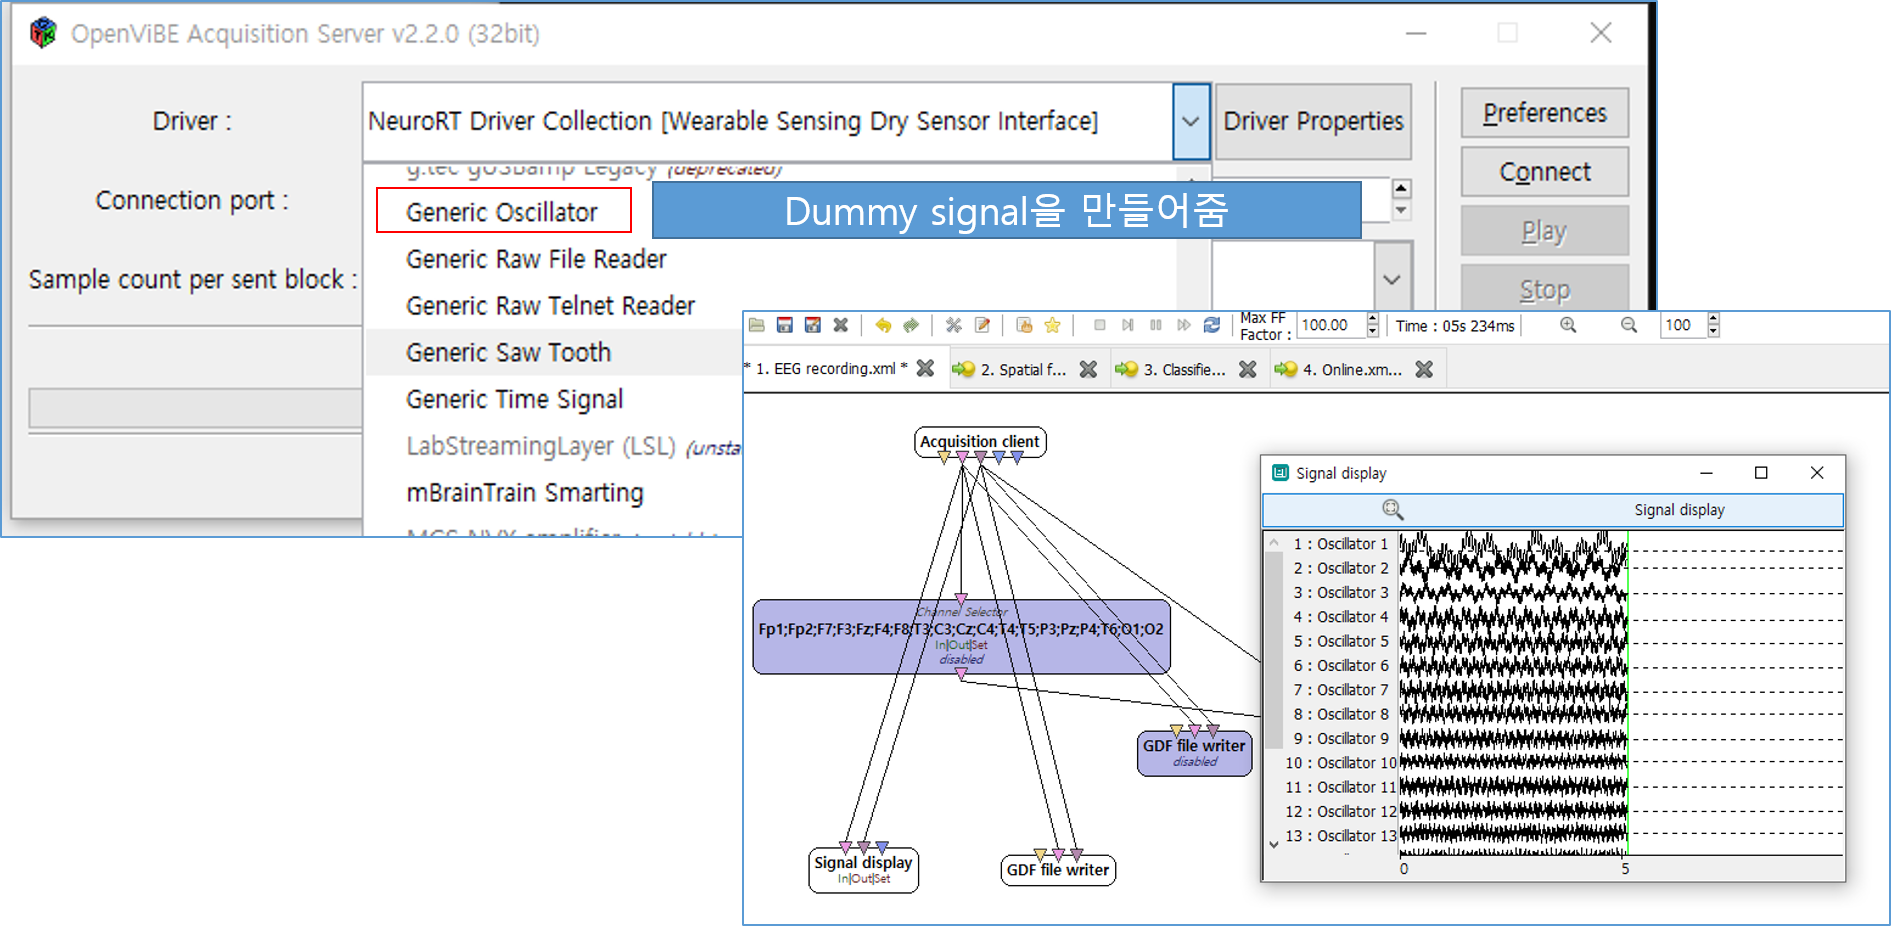Select Generic Raw Telnet Reader driver
Viewport: 1891px width, 926px height.
tap(550, 306)
